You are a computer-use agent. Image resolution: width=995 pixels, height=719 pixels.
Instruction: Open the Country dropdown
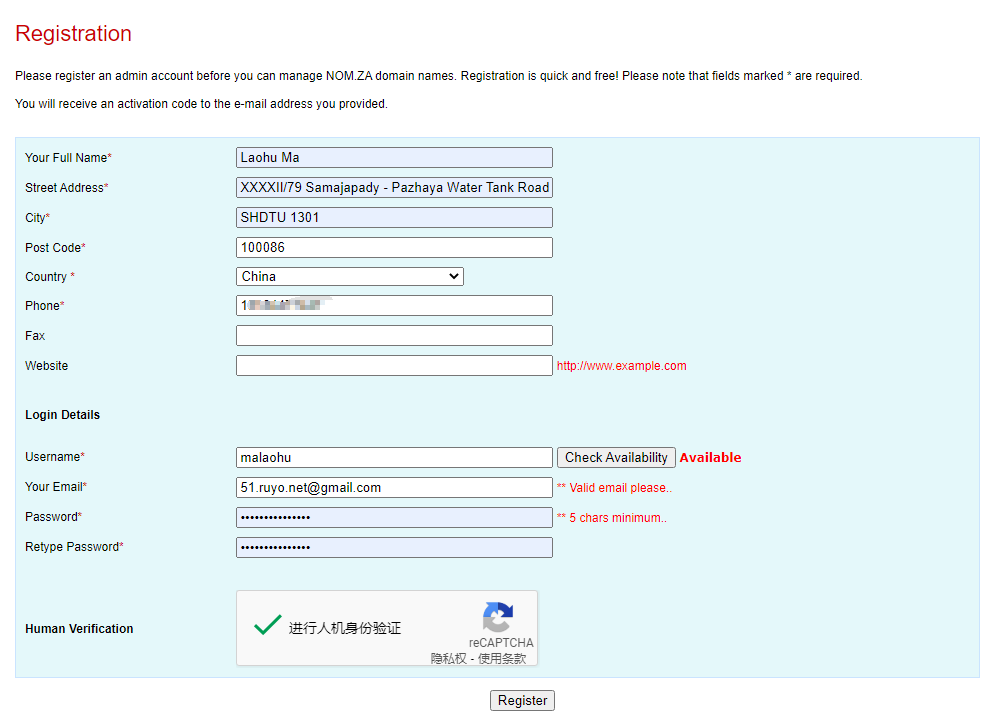coord(350,277)
